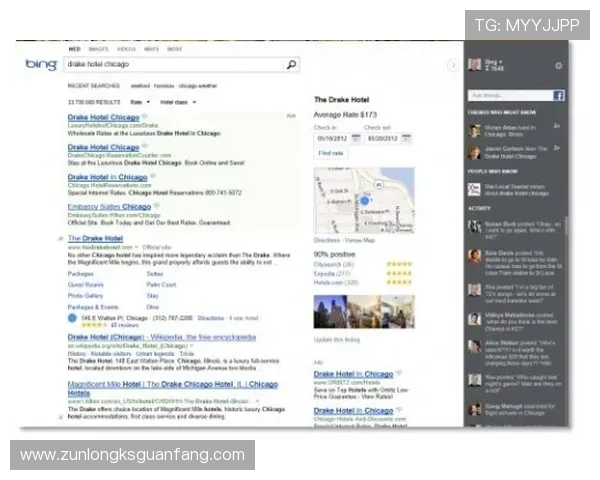
Task: Click the sidebar collapse arrow icon
Action: (x=453, y=65)
